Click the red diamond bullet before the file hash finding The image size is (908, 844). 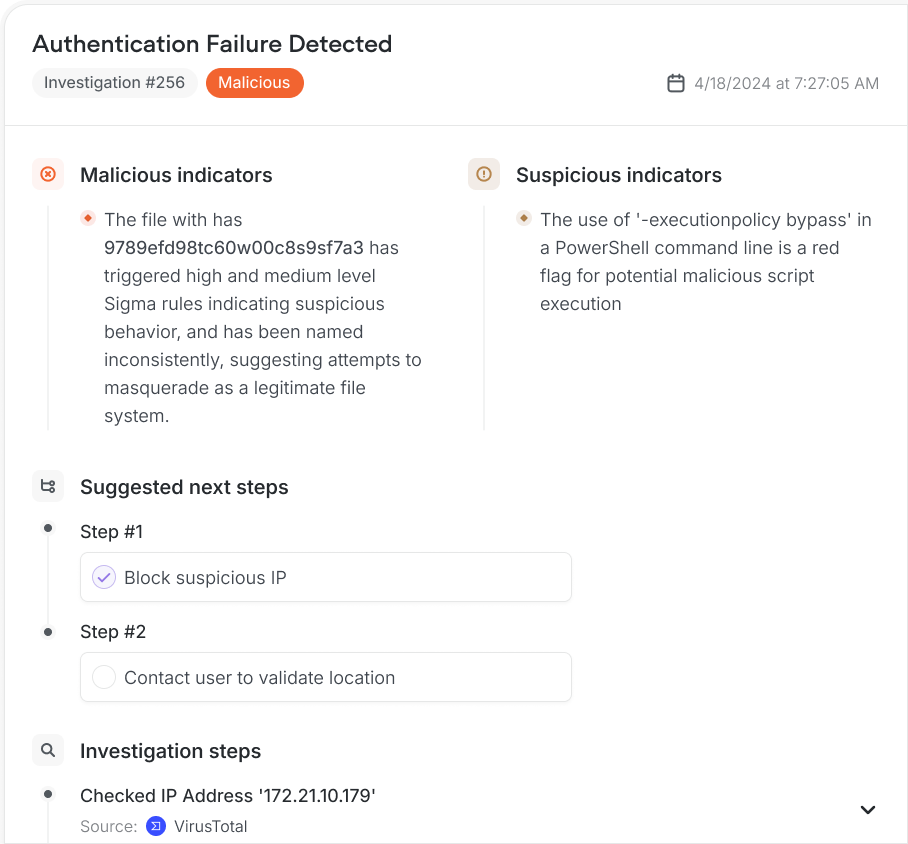pyautogui.click(x=89, y=216)
